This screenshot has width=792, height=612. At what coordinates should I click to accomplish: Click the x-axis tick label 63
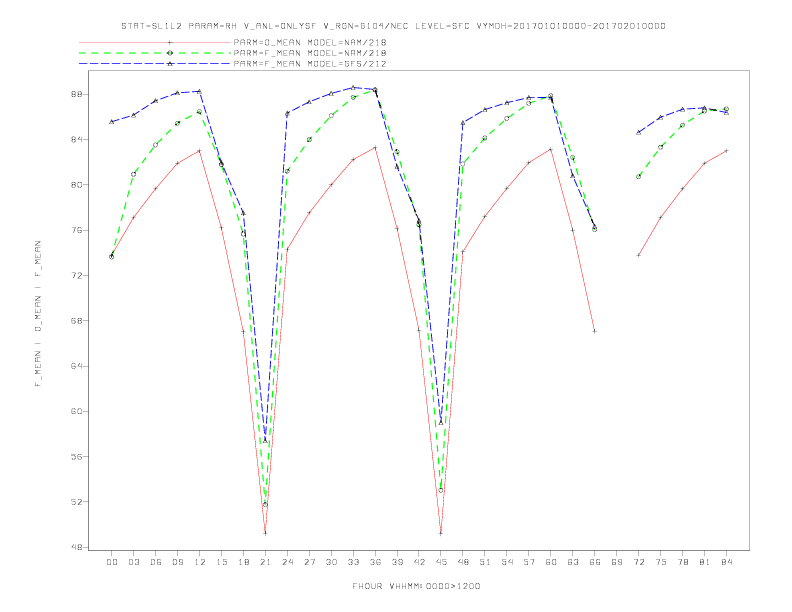coord(573,562)
